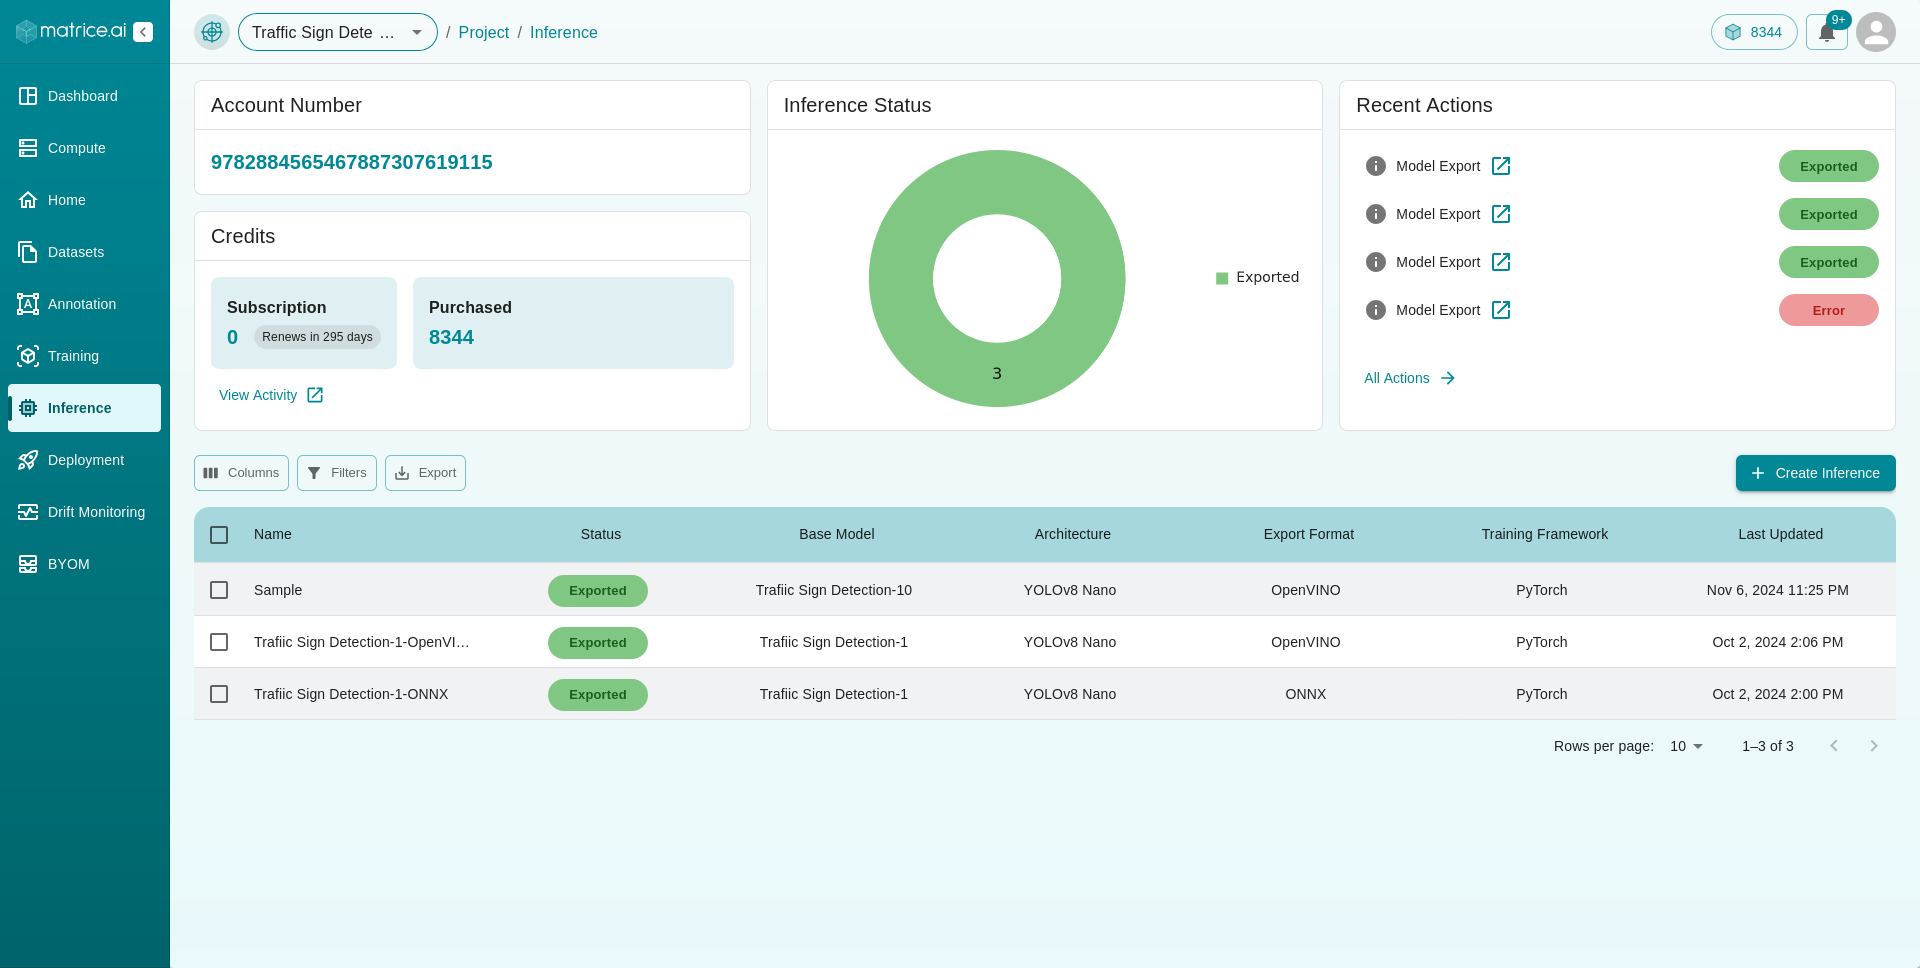Click the Nov 6, 2024 11:25 PM cell
The image size is (1920, 968).
tap(1778, 590)
